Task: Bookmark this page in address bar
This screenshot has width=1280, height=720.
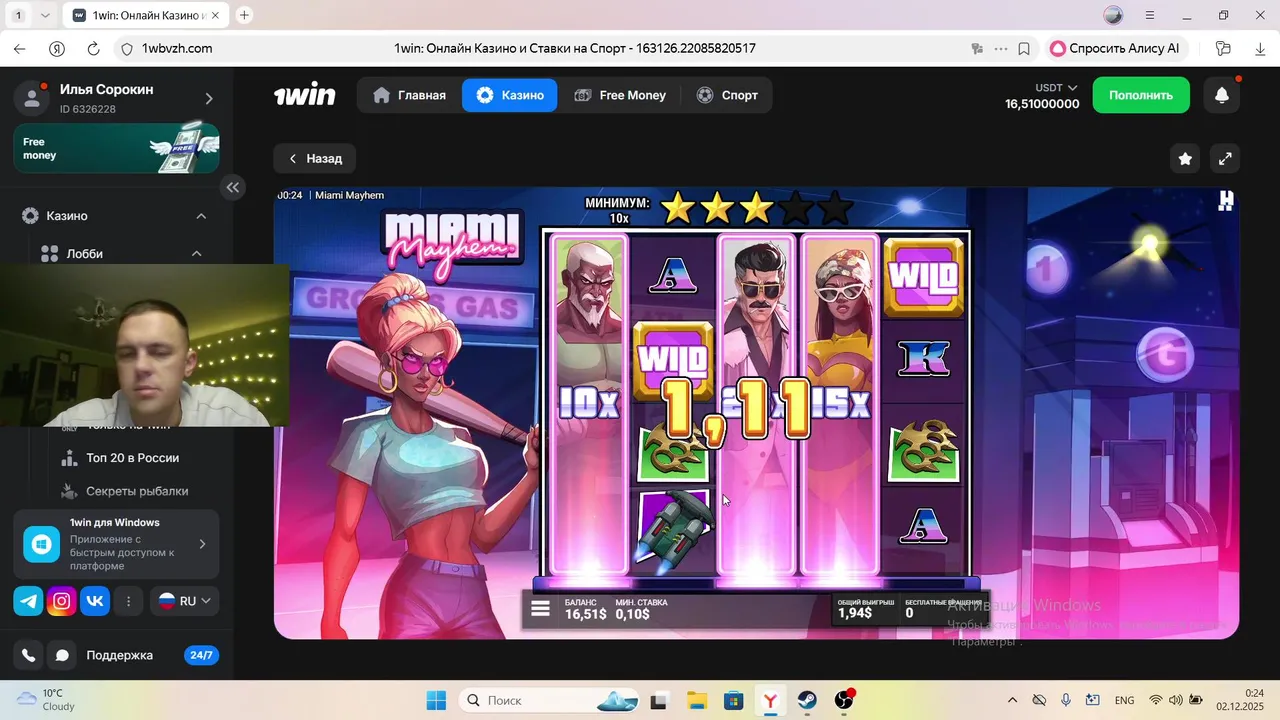Action: [x=1024, y=48]
